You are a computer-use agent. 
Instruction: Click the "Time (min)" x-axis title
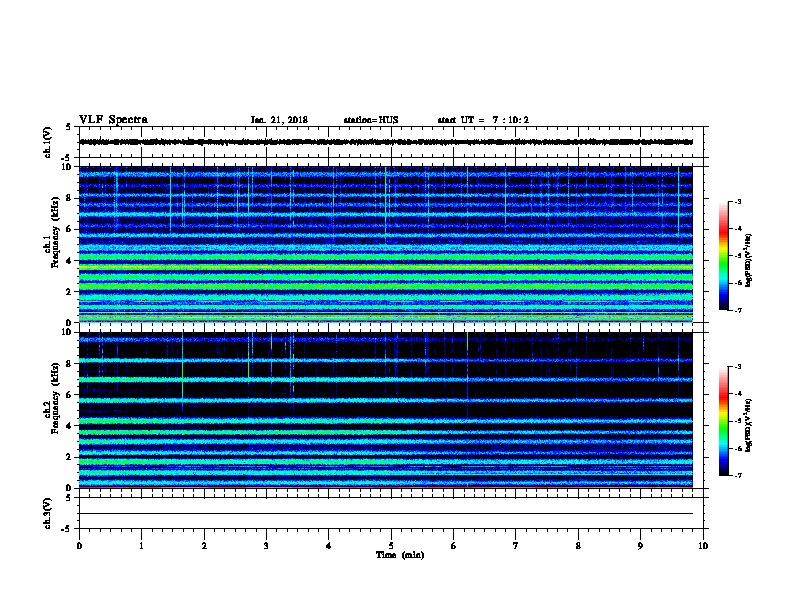(400, 555)
